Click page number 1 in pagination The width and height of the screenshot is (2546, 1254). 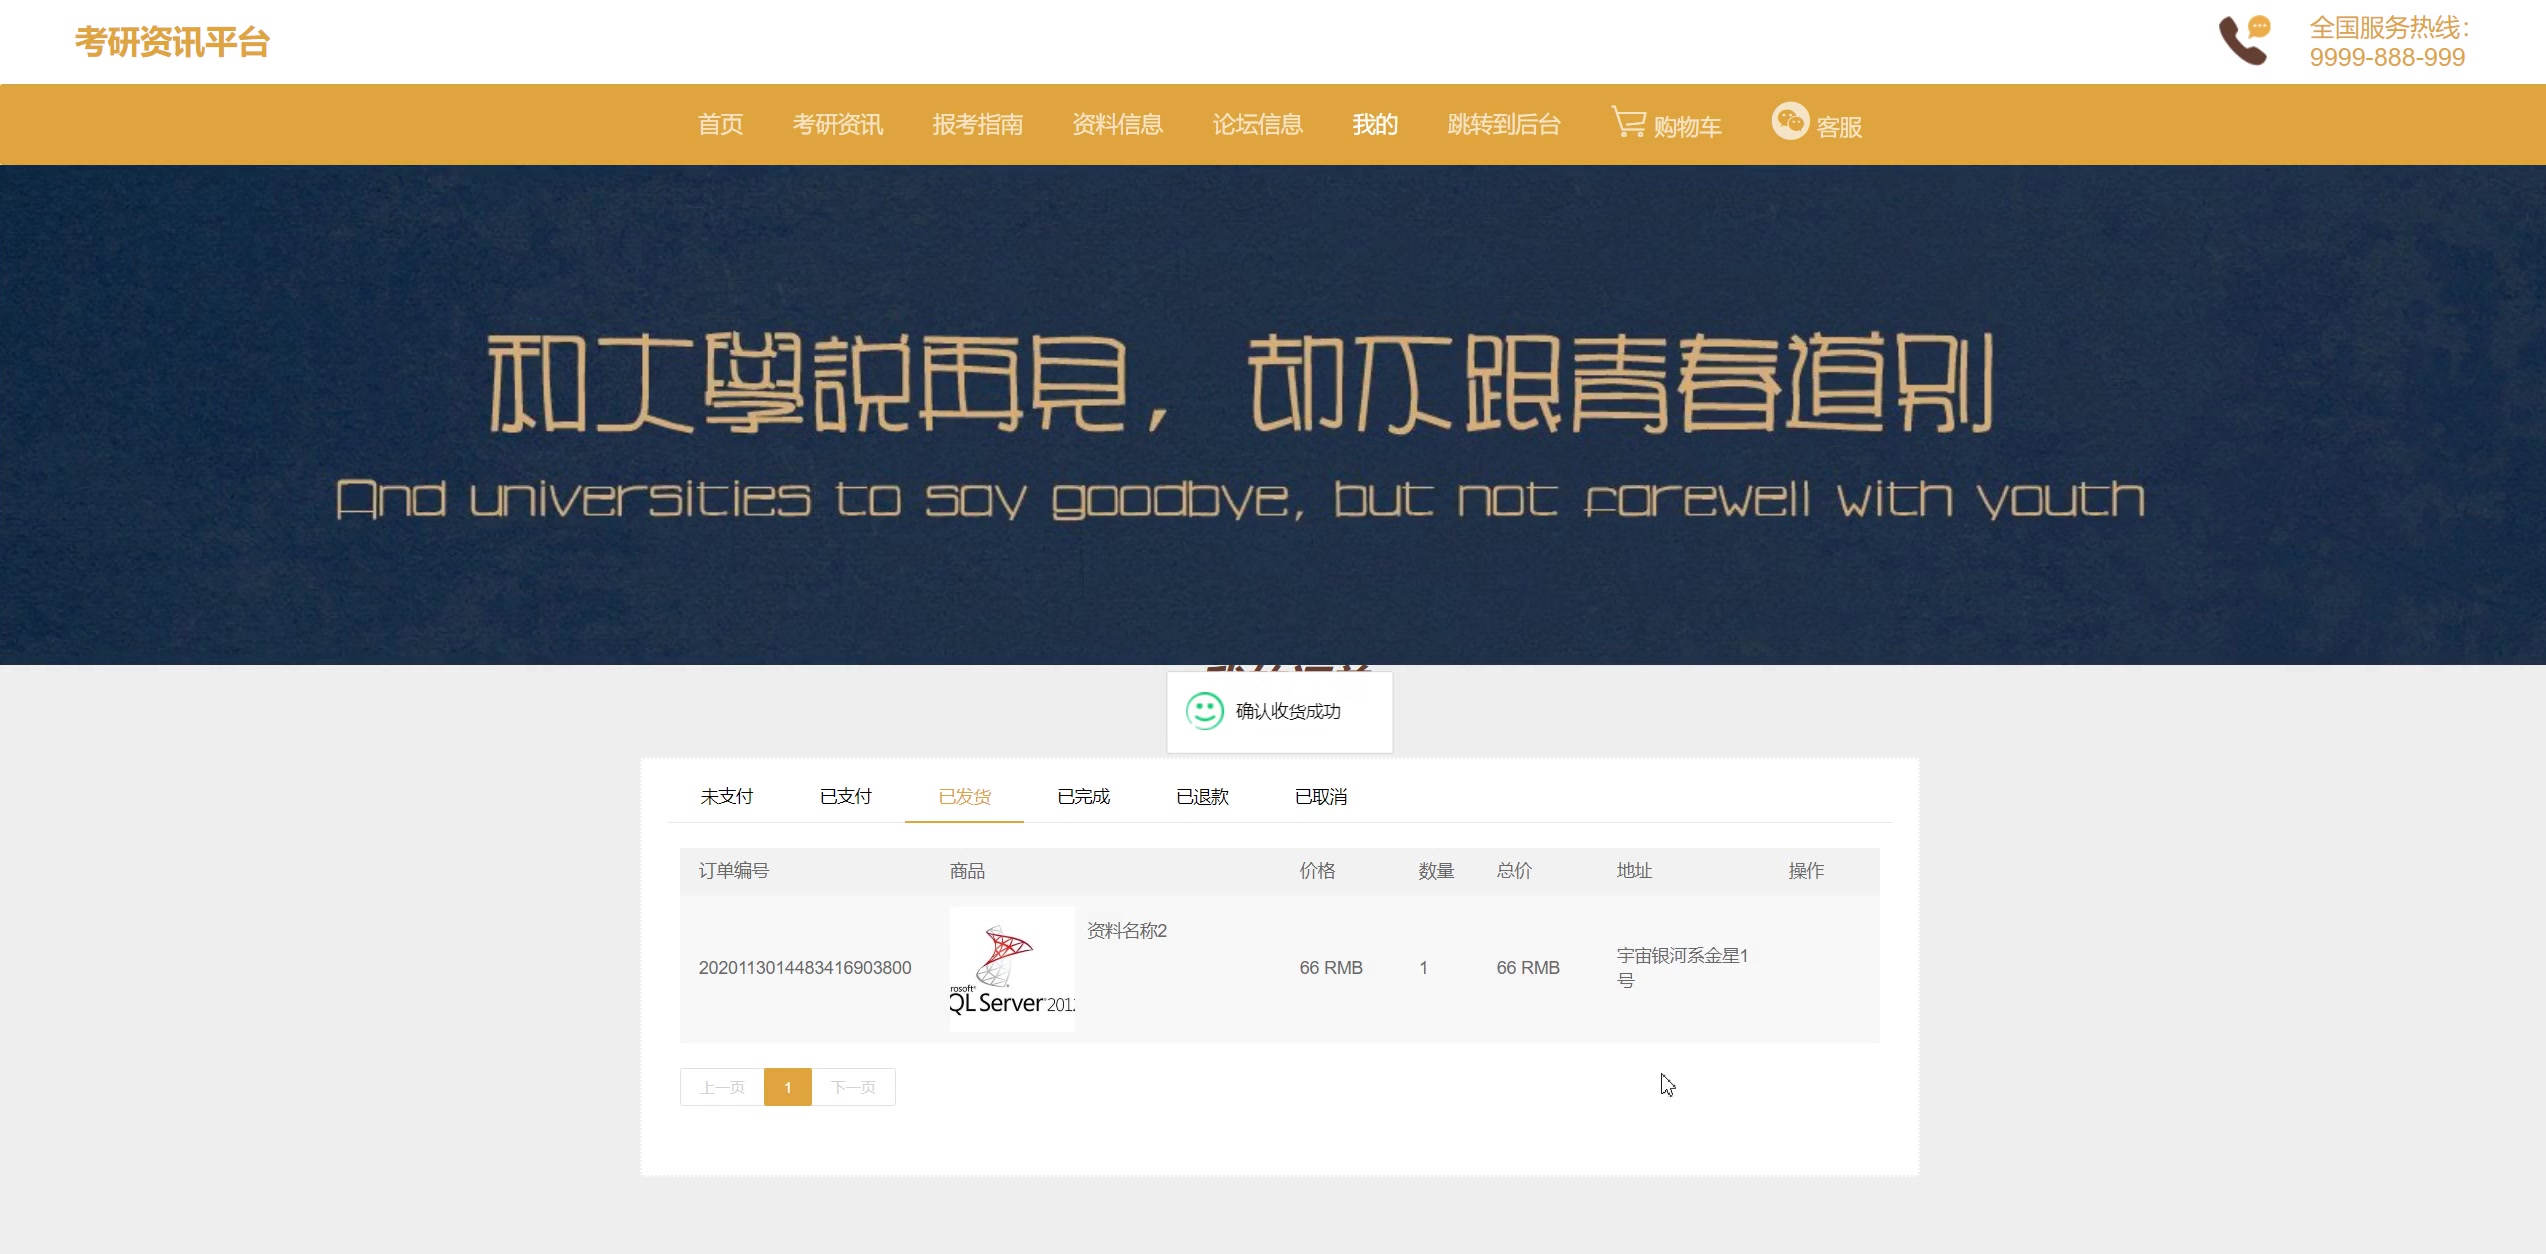pyautogui.click(x=788, y=1087)
